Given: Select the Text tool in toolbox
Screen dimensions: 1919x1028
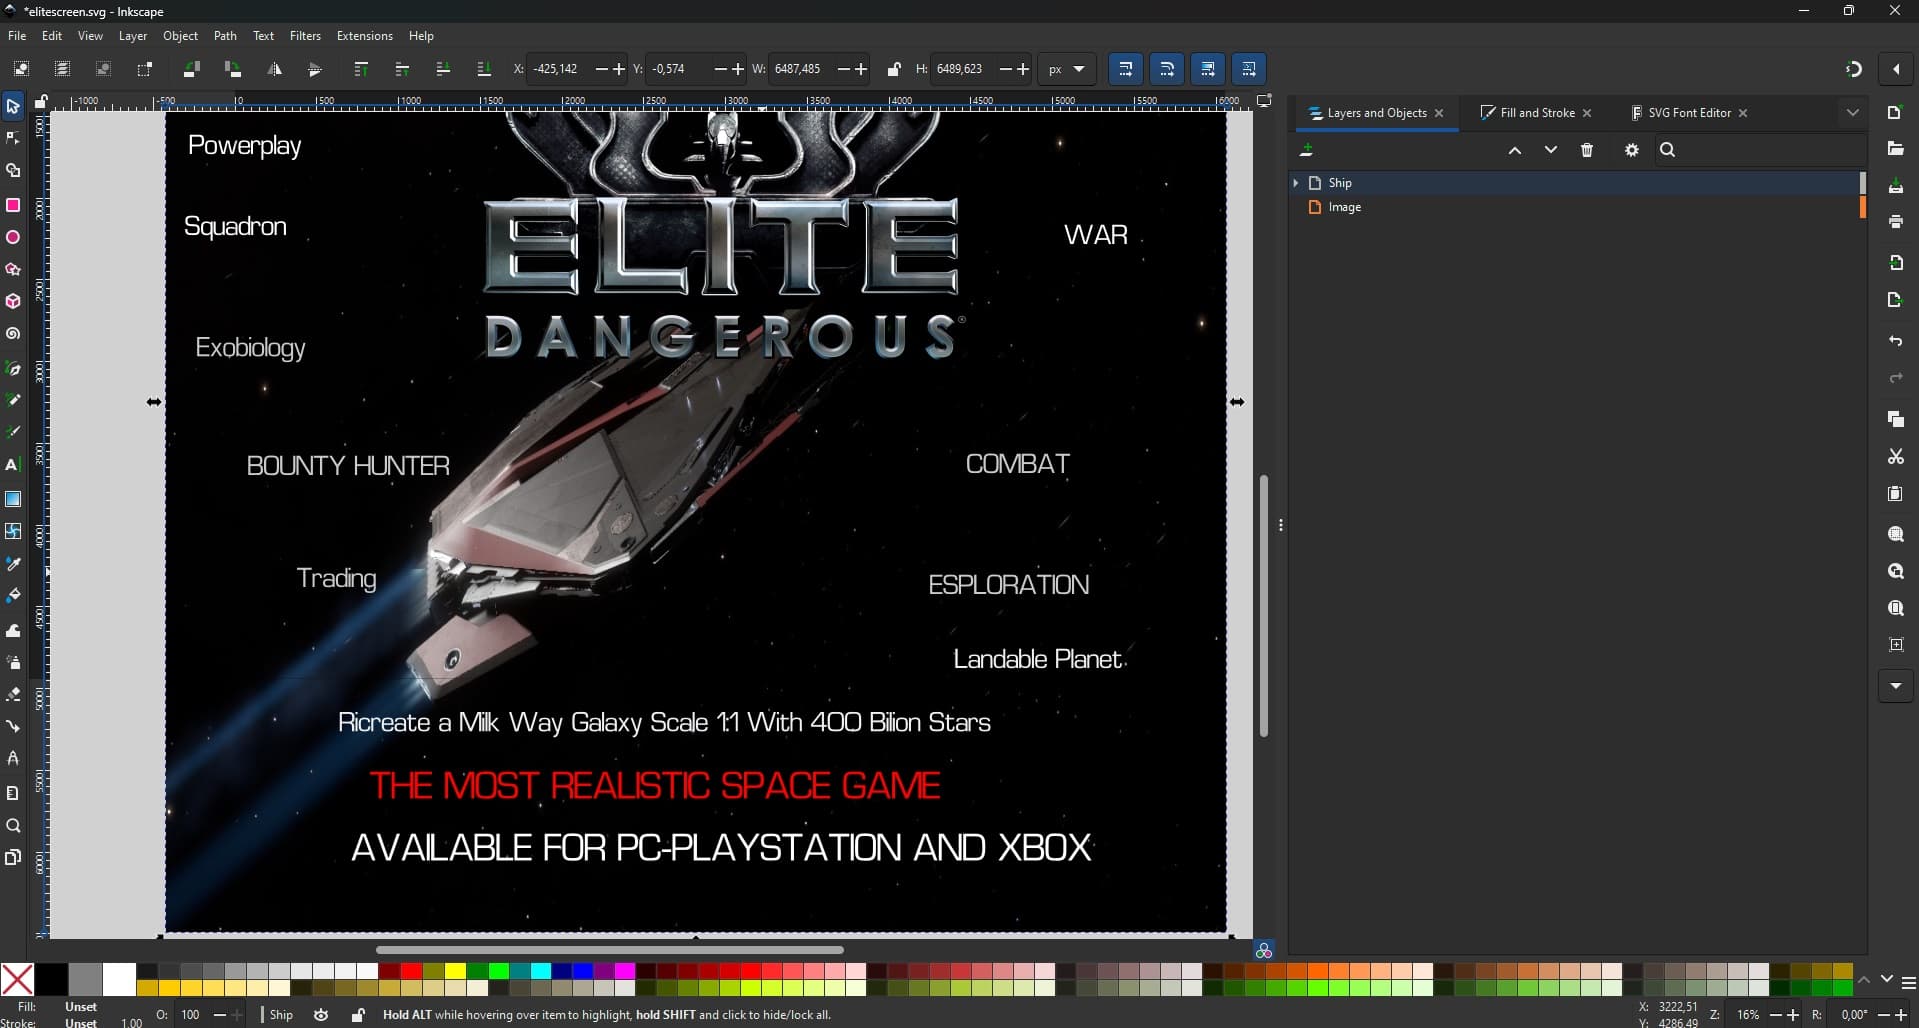Looking at the screenshot, I should point(13,465).
